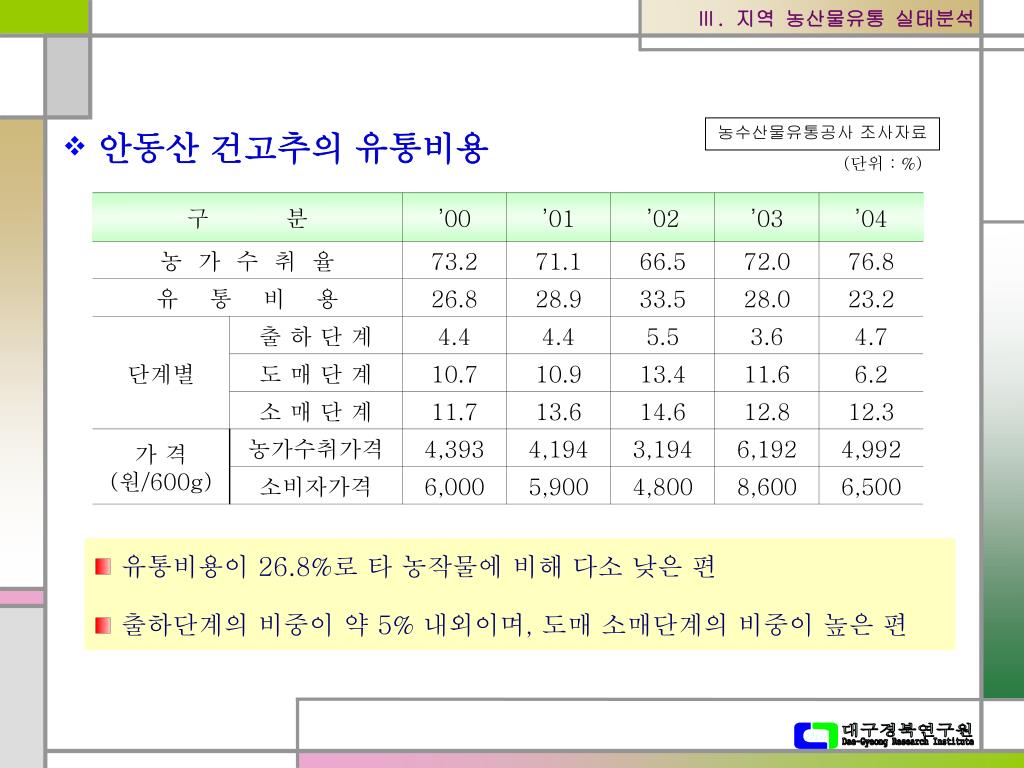Click the value 26.8 in 유통비용 row
The image size is (1024, 768).
pyautogui.click(x=455, y=299)
